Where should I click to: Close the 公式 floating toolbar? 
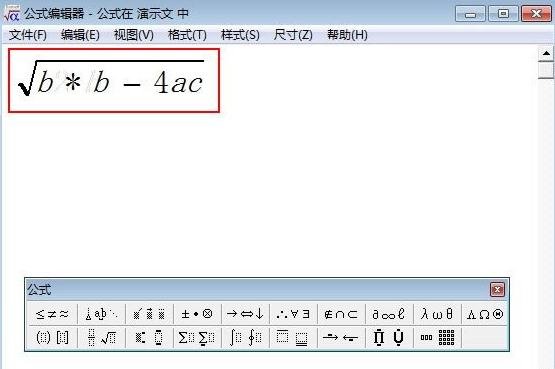pos(497,289)
